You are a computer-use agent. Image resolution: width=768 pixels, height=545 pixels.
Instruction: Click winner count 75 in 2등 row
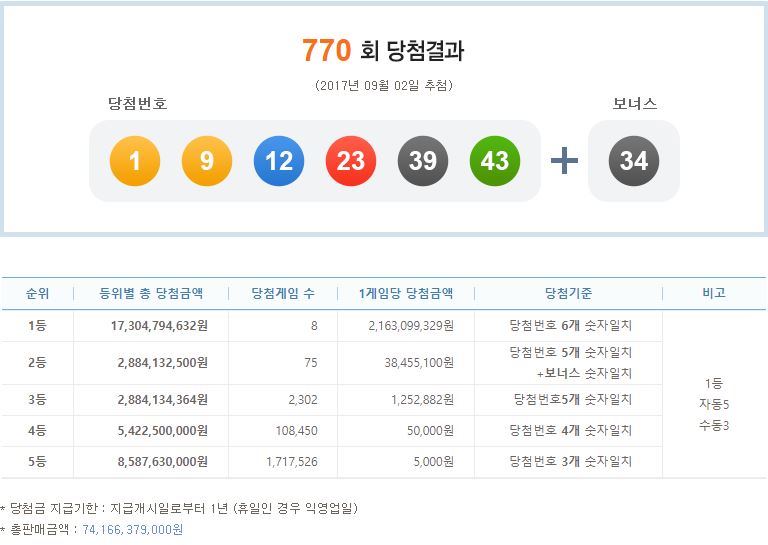pos(311,363)
